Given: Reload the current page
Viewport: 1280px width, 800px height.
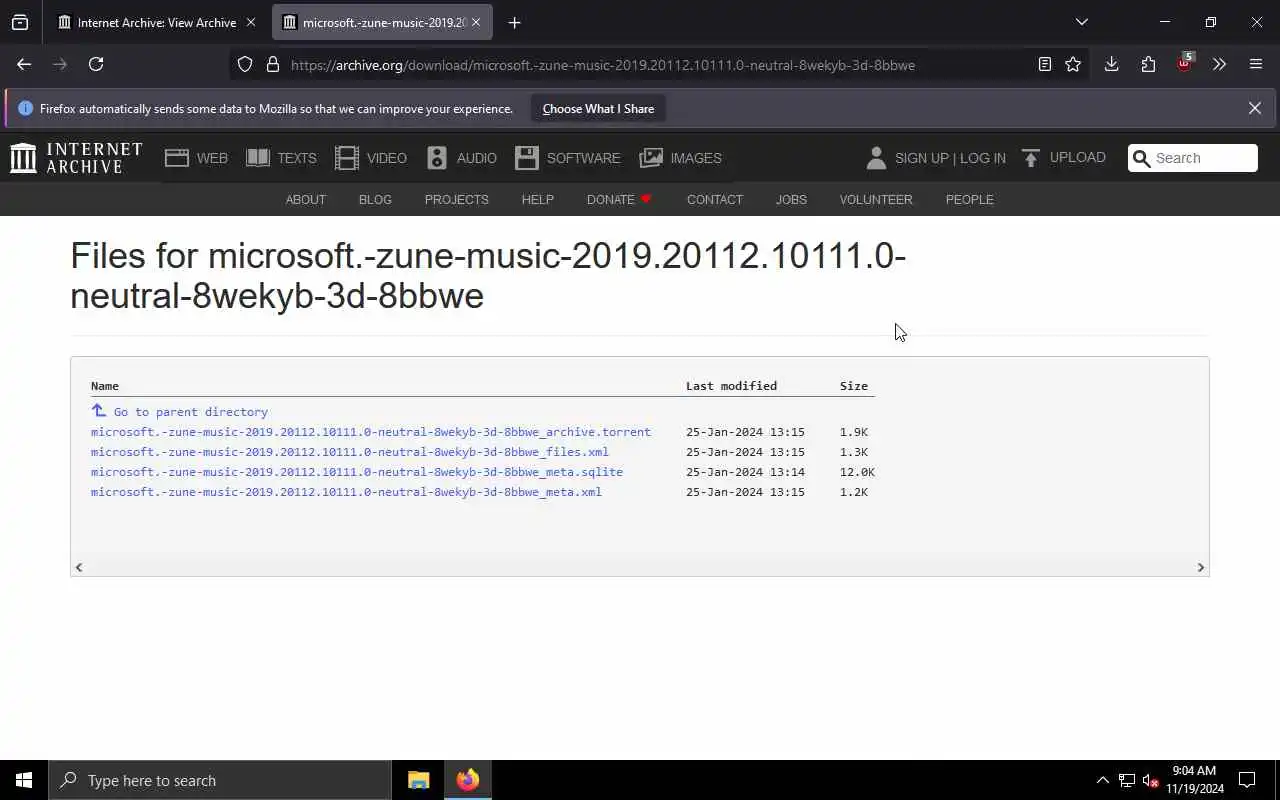Looking at the screenshot, I should tap(96, 64).
